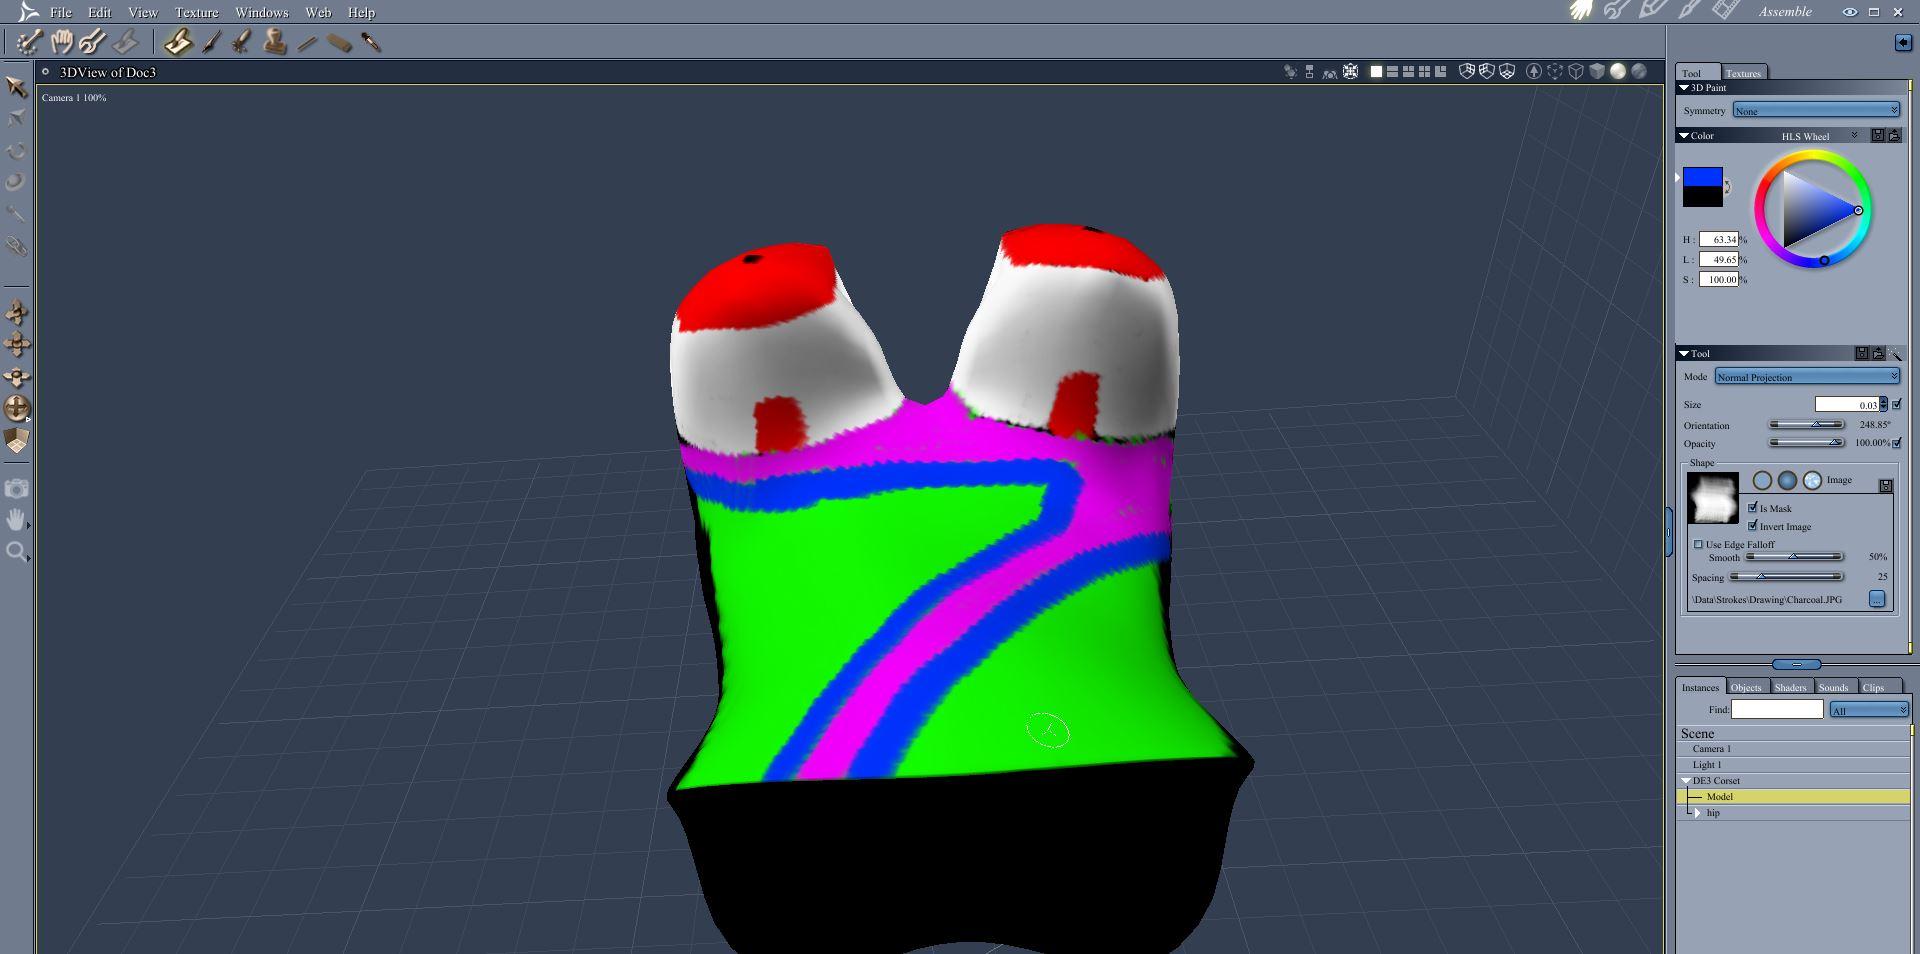The width and height of the screenshot is (1920, 954).
Task: Save tool preset disk icon in Tool header
Action: coord(1862,353)
